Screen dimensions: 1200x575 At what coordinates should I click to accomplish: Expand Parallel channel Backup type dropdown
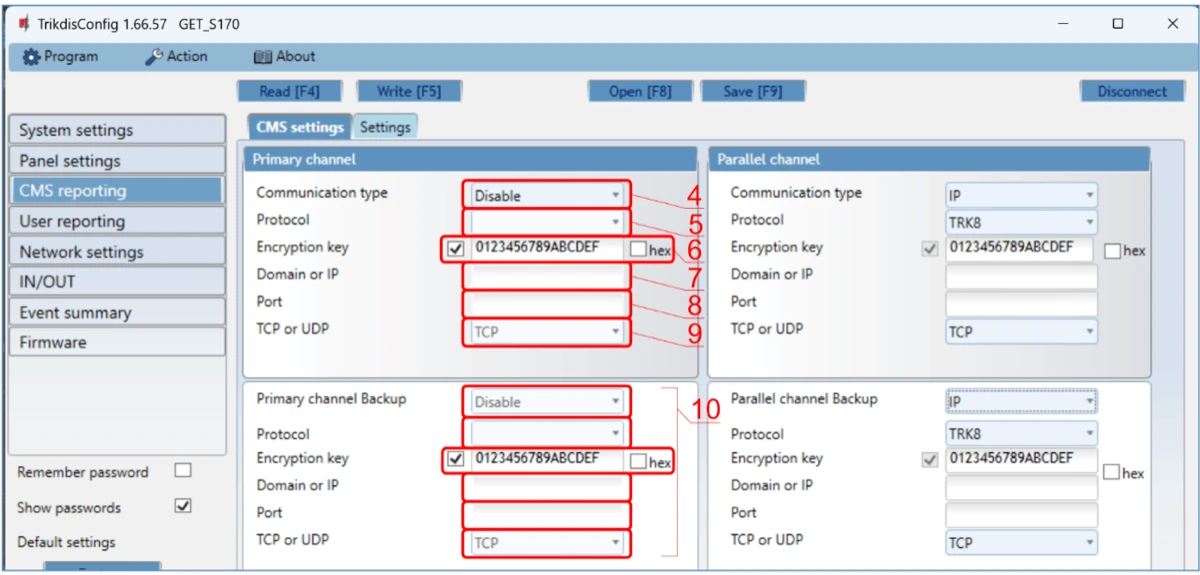click(x=1020, y=402)
